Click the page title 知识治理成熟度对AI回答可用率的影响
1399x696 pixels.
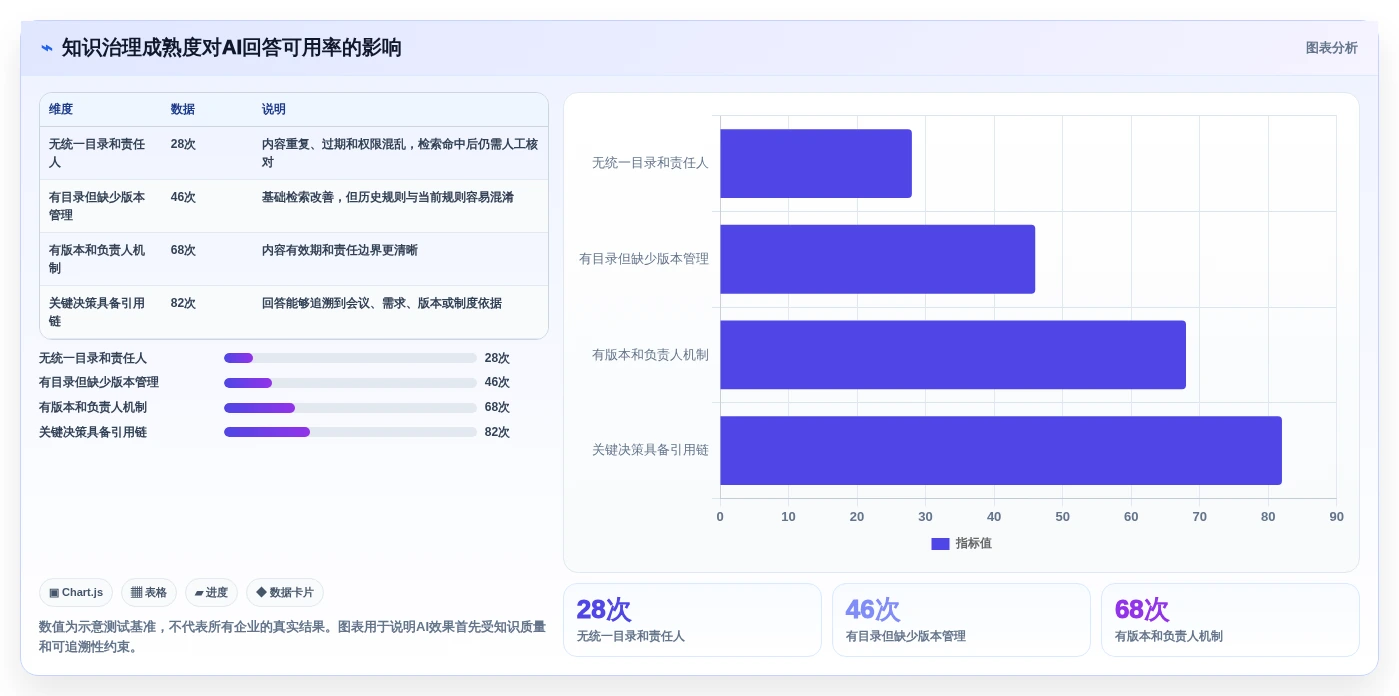(232, 48)
